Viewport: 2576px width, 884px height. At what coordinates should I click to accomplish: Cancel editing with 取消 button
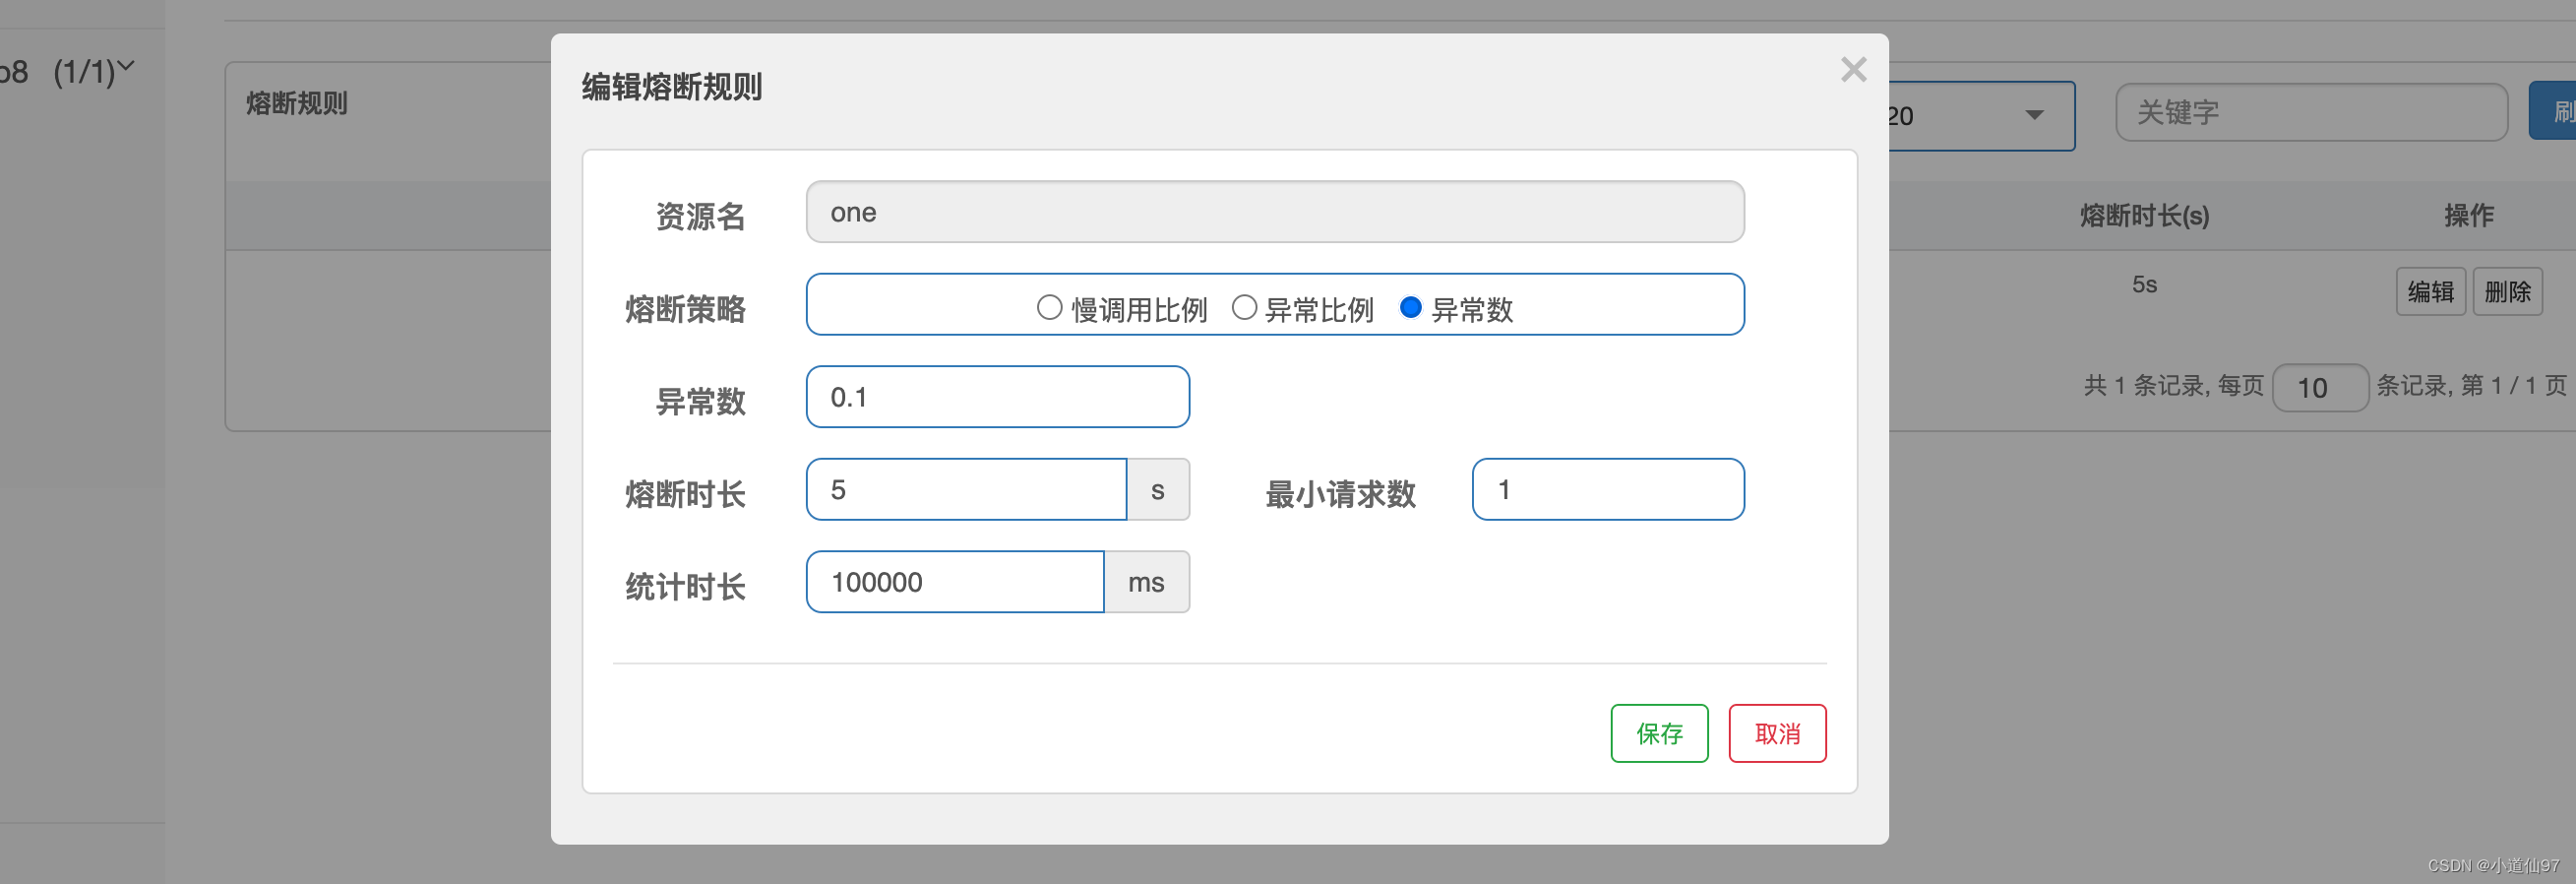[1777, 734]
